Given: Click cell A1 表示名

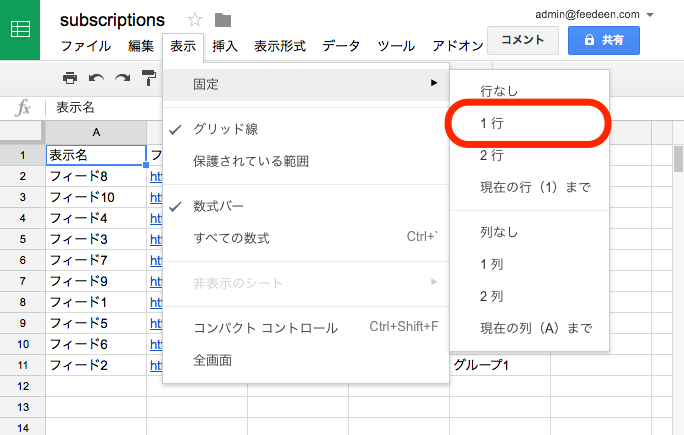Looking at the screenshot, I should coord(96,155).
